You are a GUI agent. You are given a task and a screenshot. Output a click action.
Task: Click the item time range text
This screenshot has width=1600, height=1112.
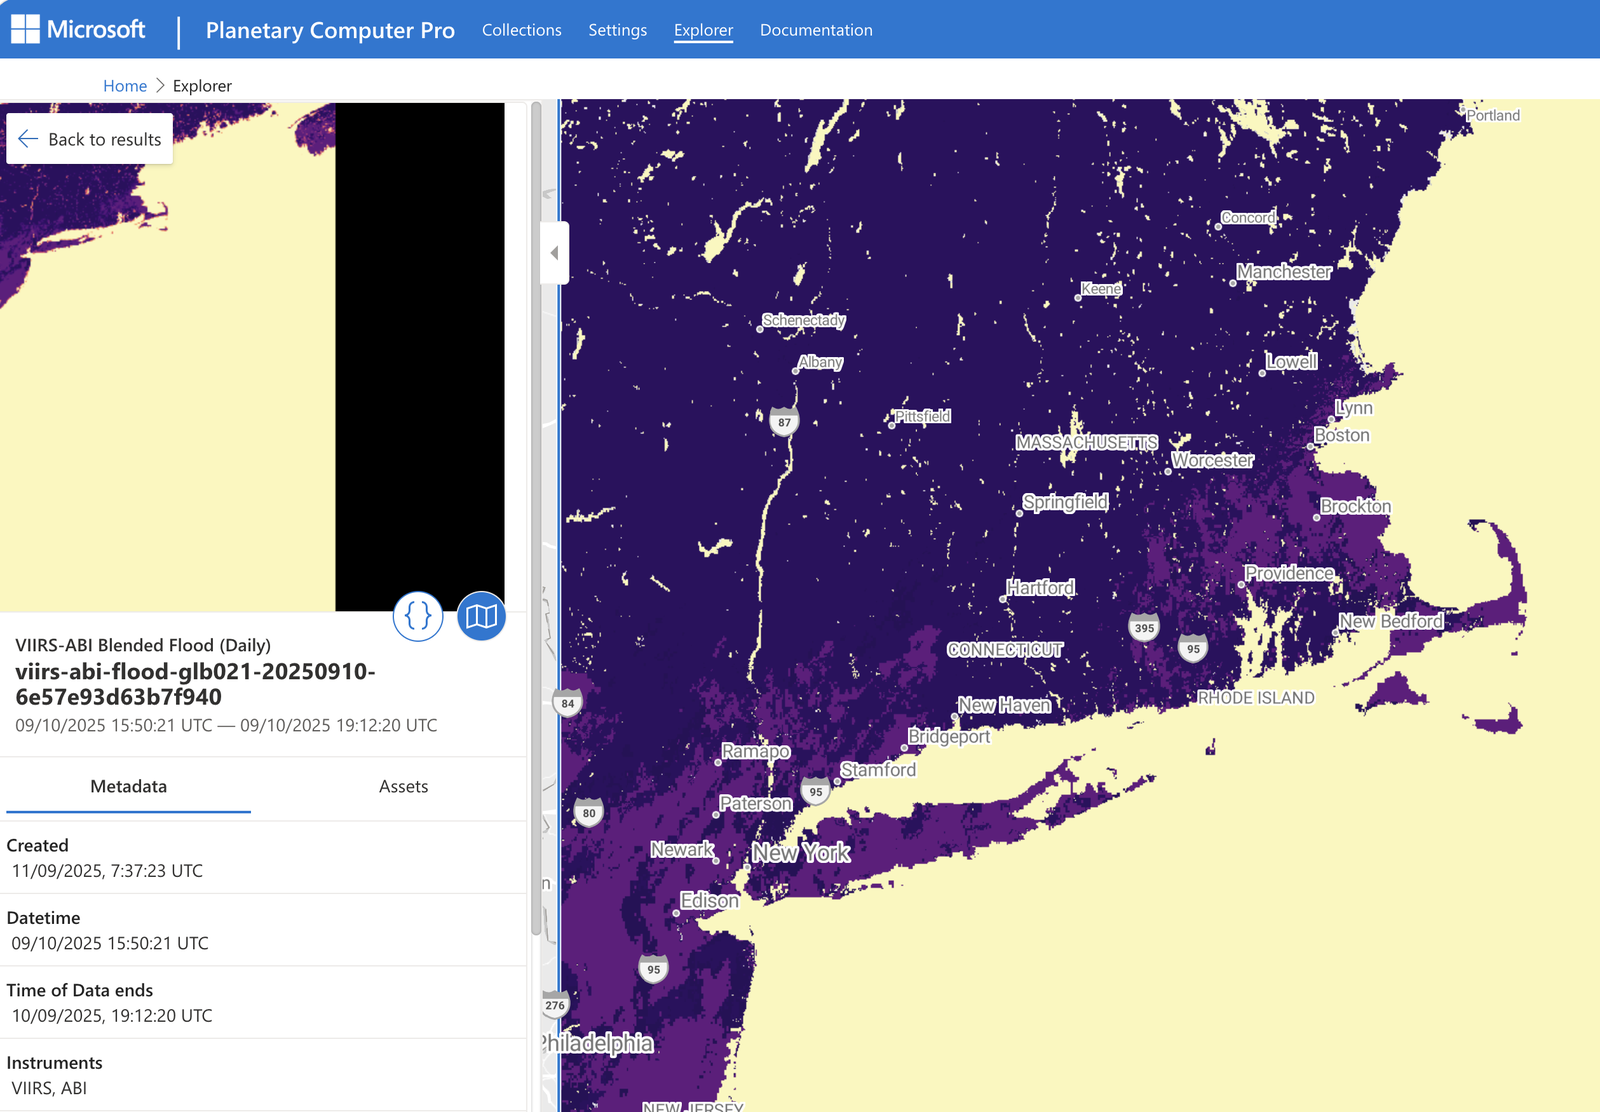226,725
